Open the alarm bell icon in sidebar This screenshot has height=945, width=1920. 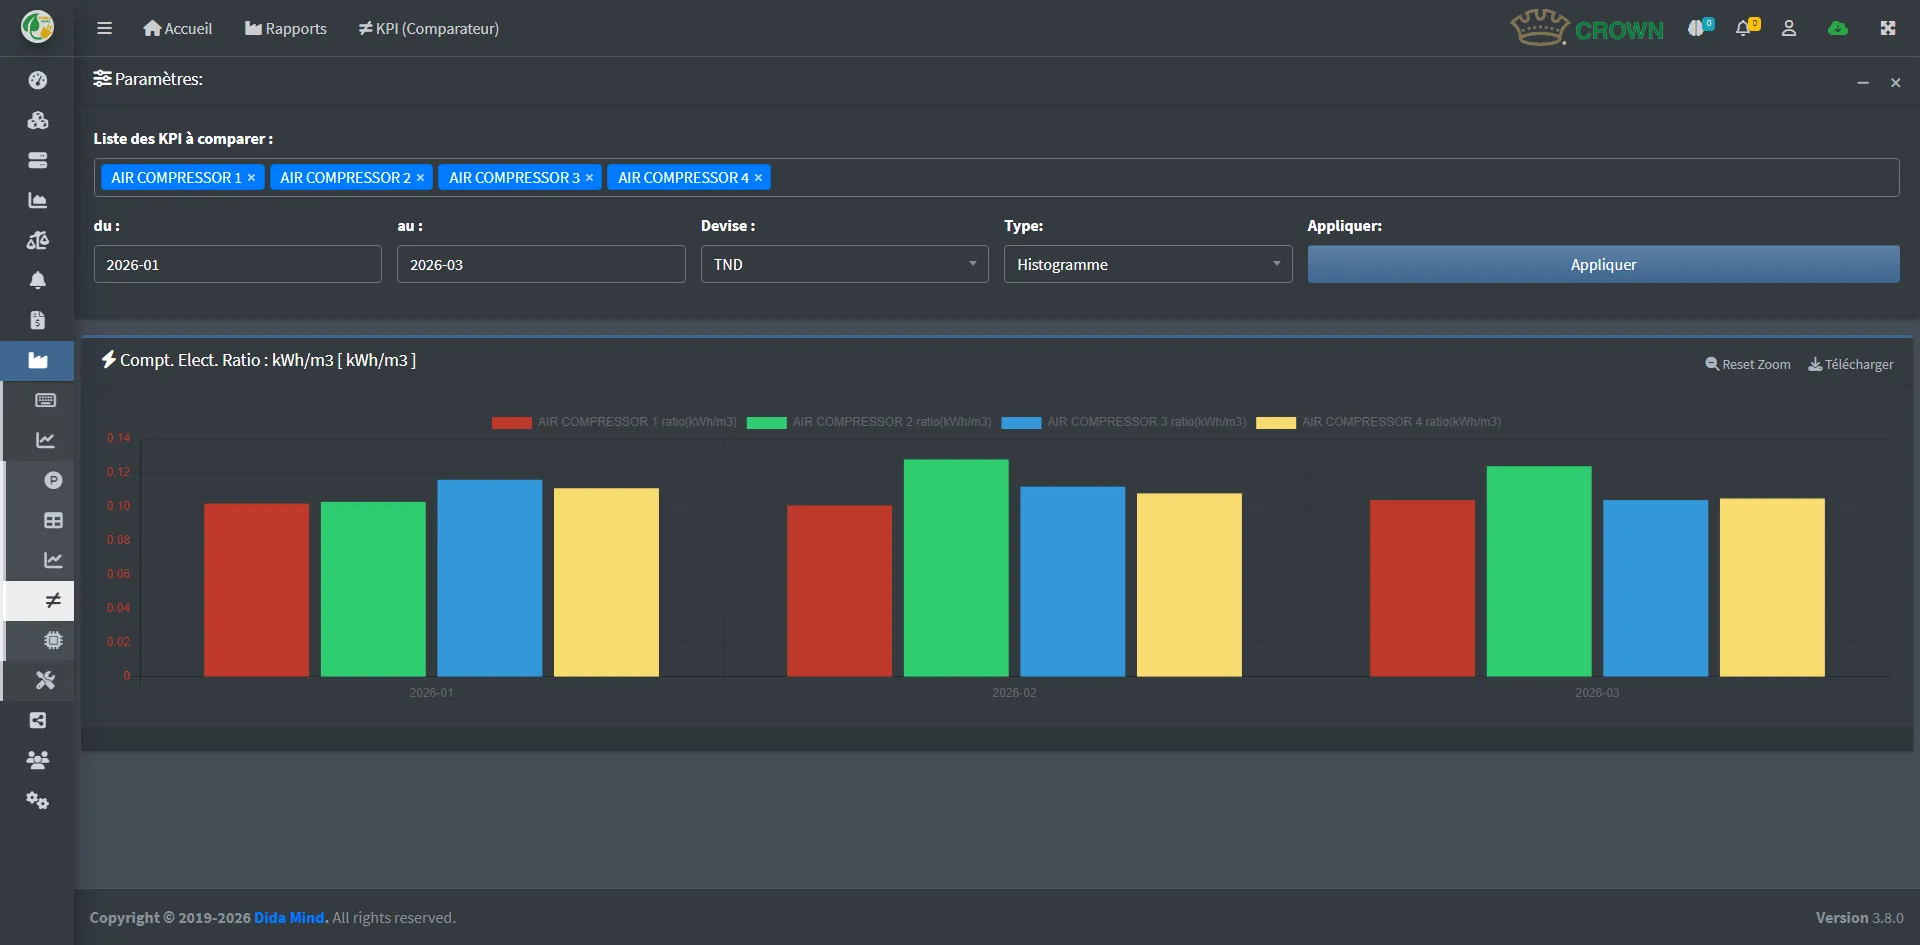click(38, 280)
